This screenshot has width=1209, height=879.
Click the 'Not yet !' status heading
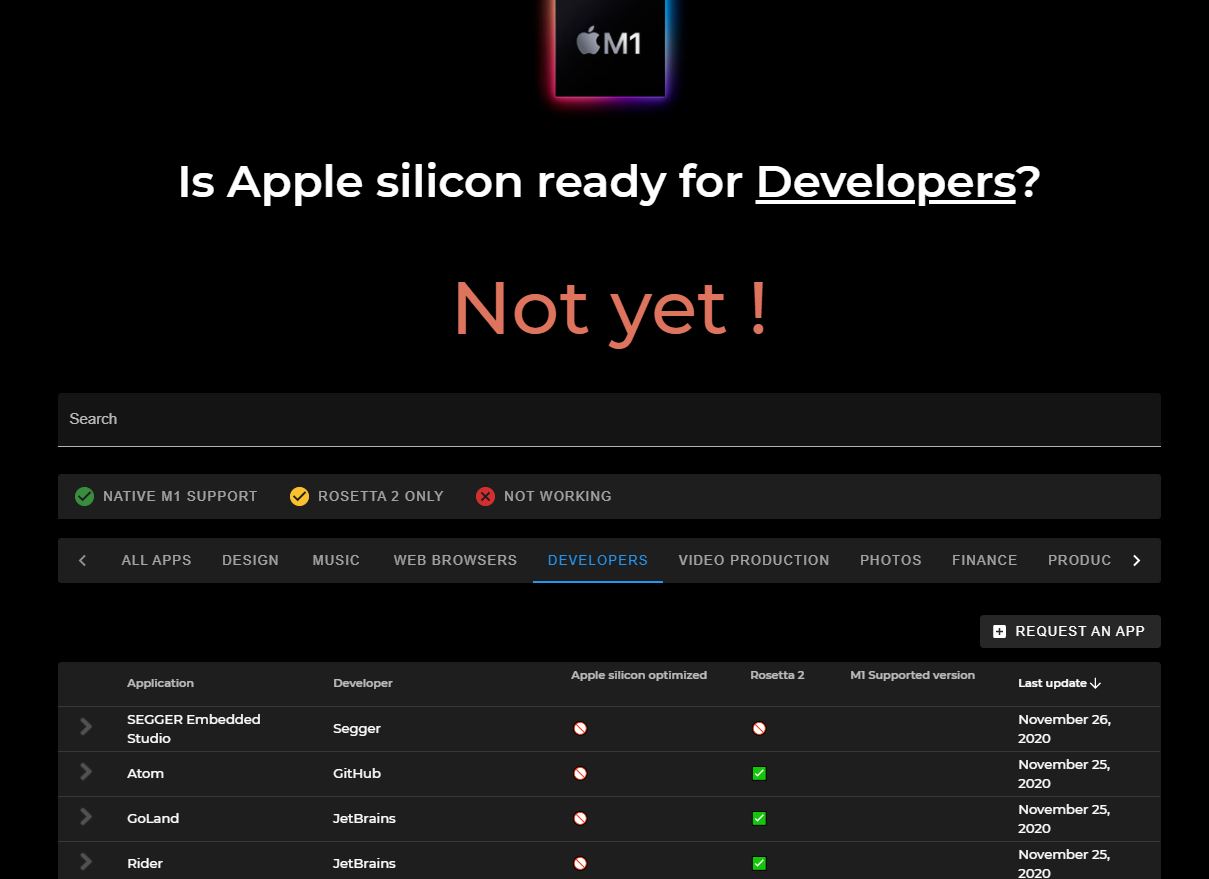click(x=610, y=308)
